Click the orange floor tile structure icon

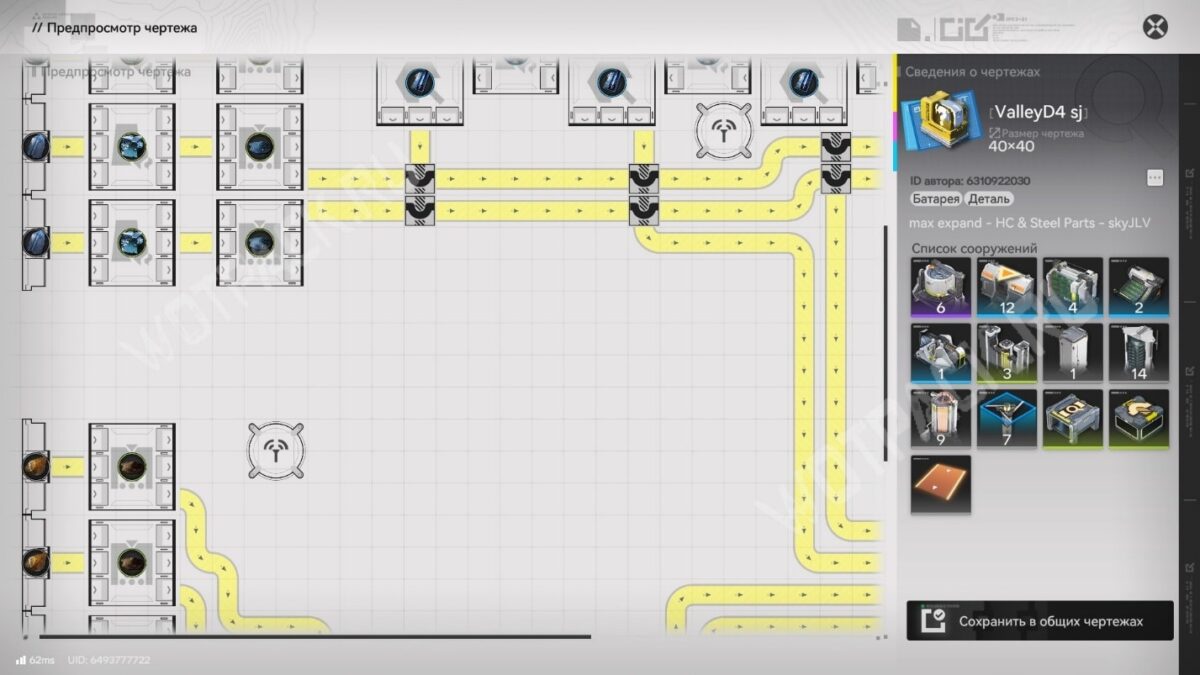pyautogui.click(x=940, y=484)
